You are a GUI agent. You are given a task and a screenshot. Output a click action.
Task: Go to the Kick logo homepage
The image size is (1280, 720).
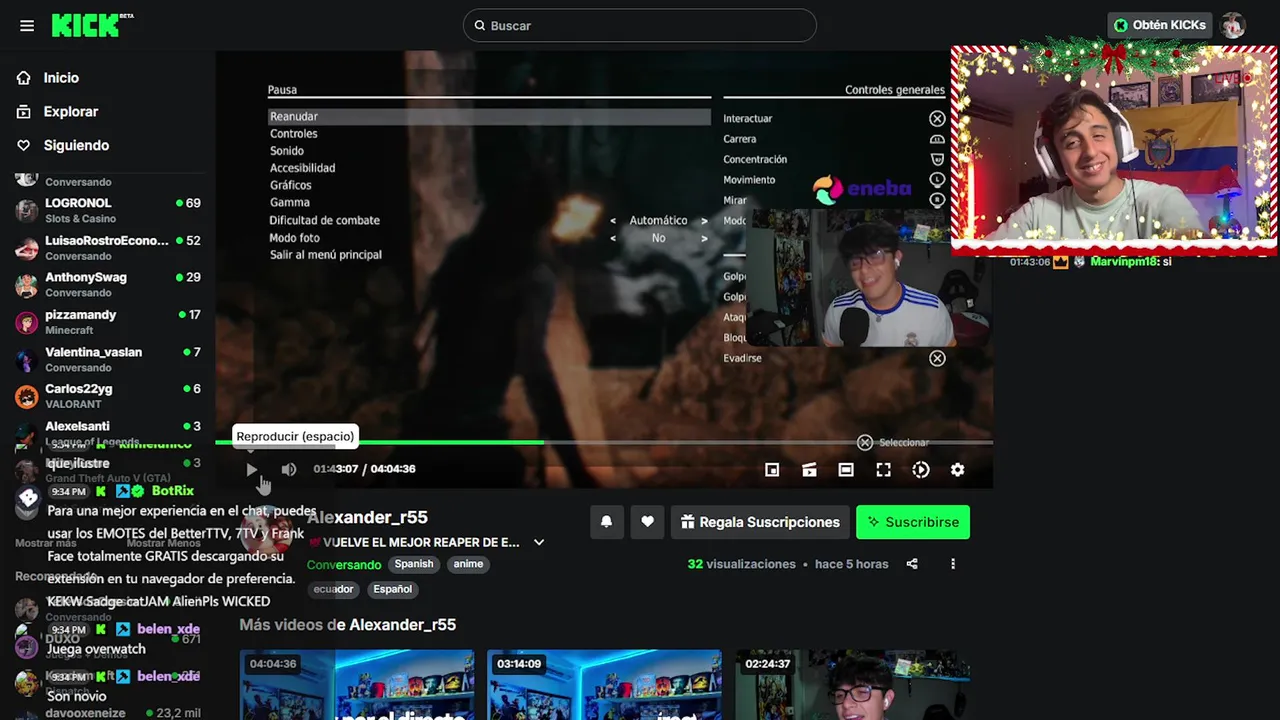[x=91, y=25]
